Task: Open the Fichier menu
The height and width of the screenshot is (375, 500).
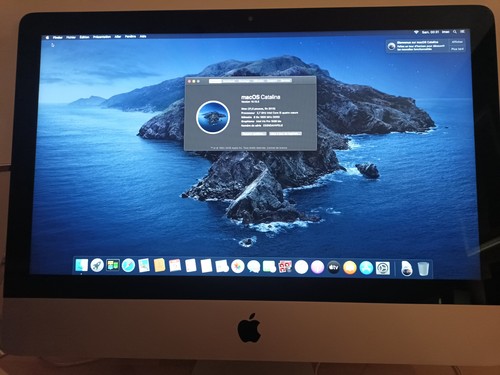Action: 71,37
